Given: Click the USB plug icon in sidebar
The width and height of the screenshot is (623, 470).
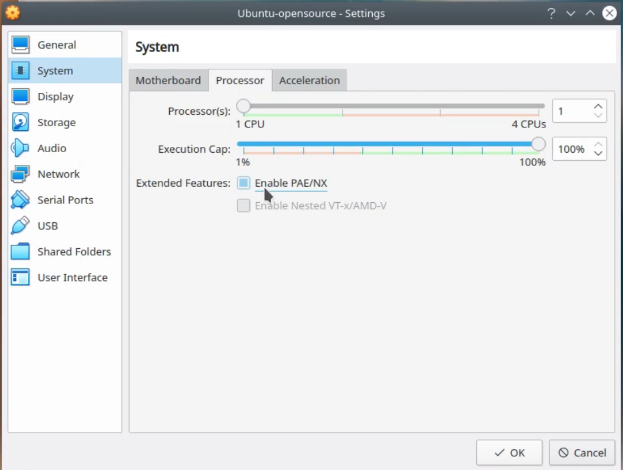Looking at the screenshot, I should (x=20, y=226).
